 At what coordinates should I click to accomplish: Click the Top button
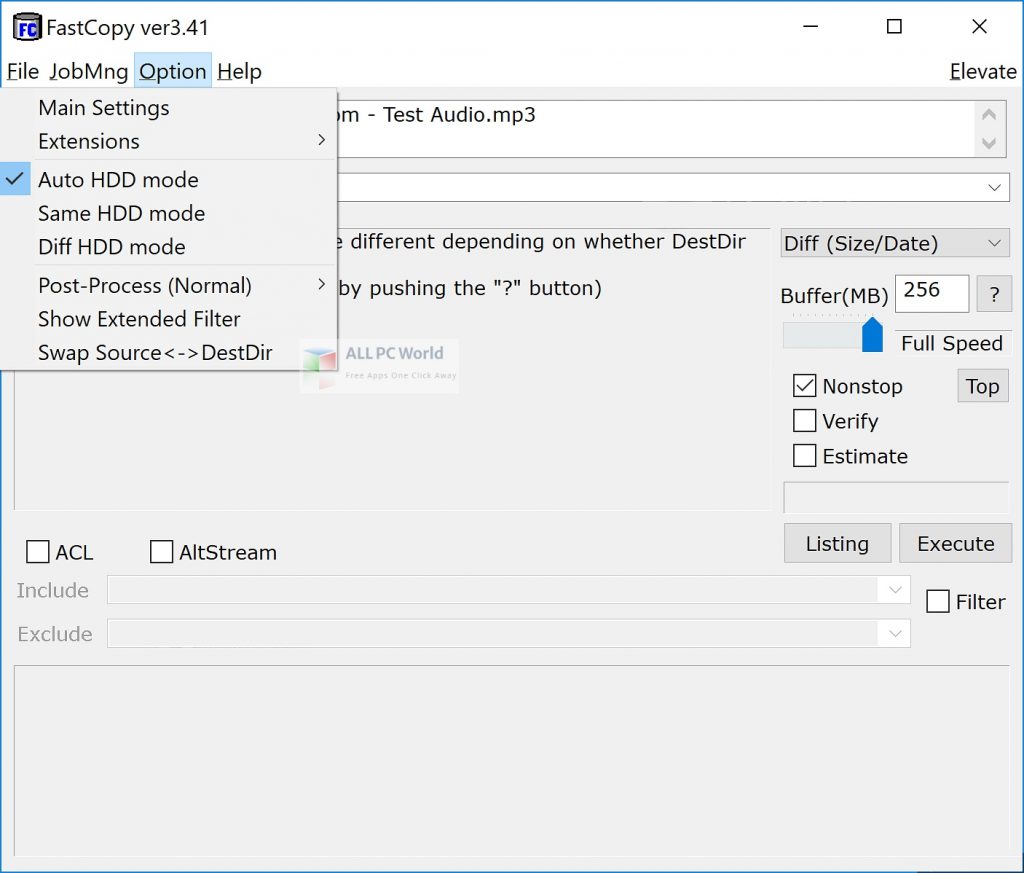click(983, 386)
